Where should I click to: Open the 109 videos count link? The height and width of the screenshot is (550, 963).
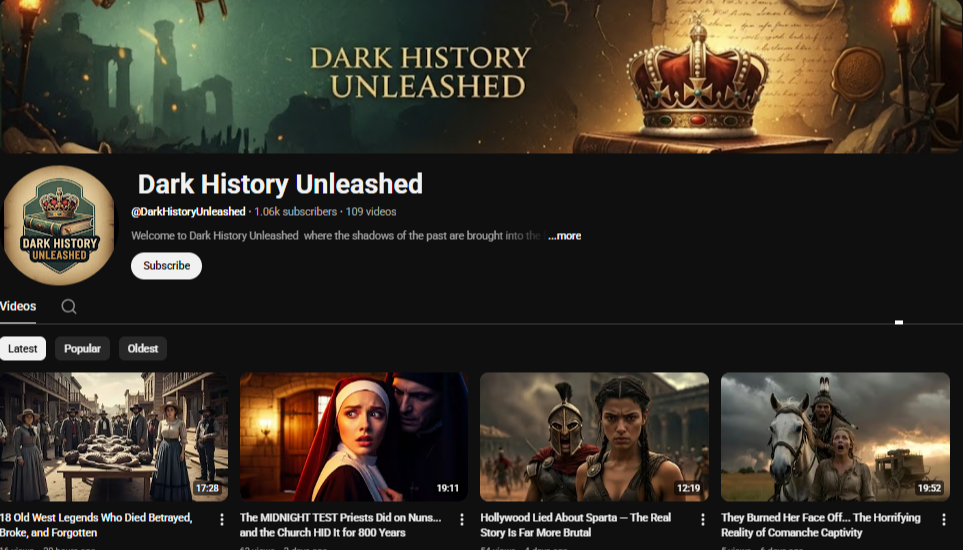click(371, 212)
